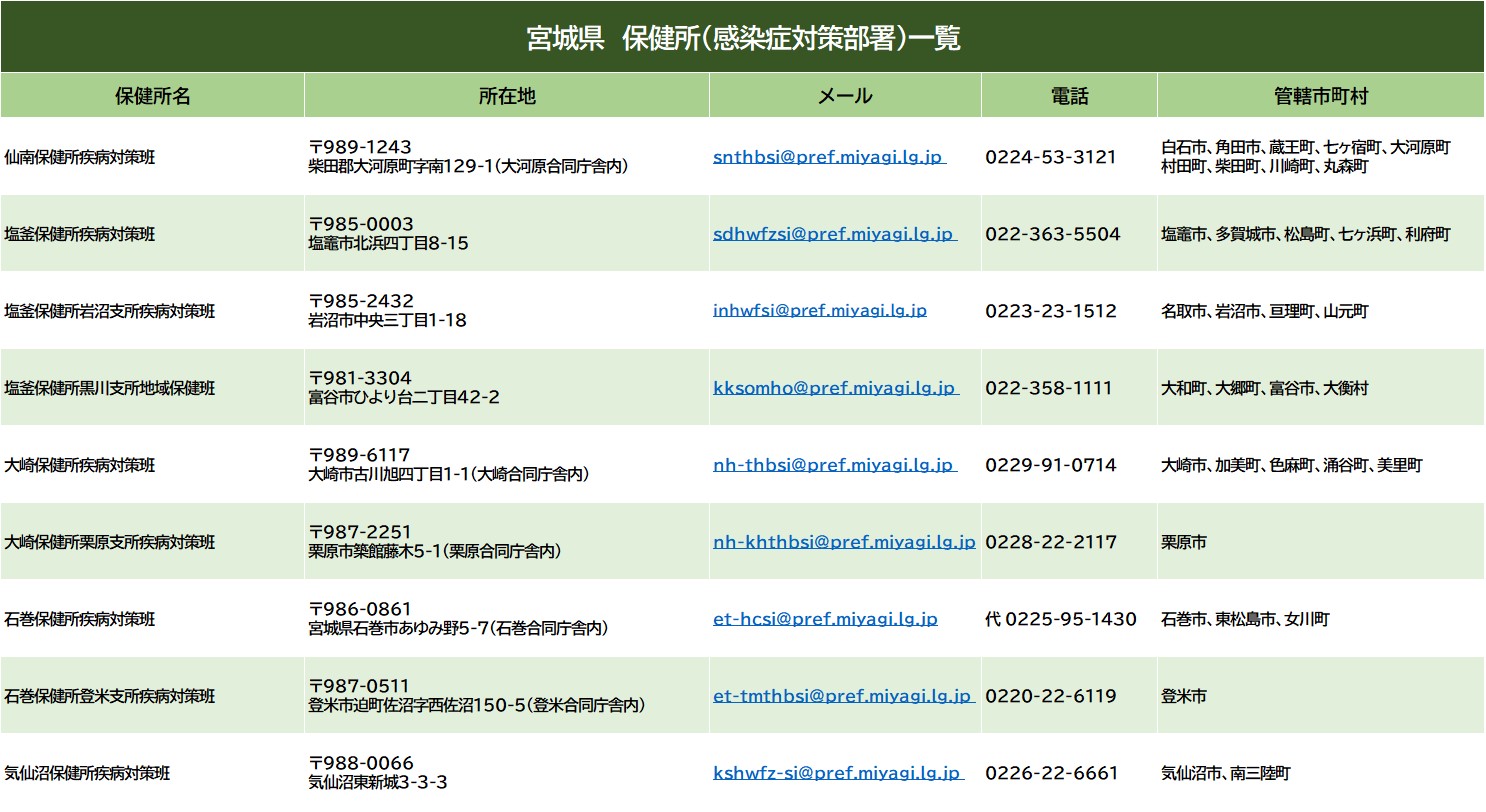Select the 石巻保健所疾病対策班 cell
This screenshot has height=812, width=1486.
click(152, 619)
